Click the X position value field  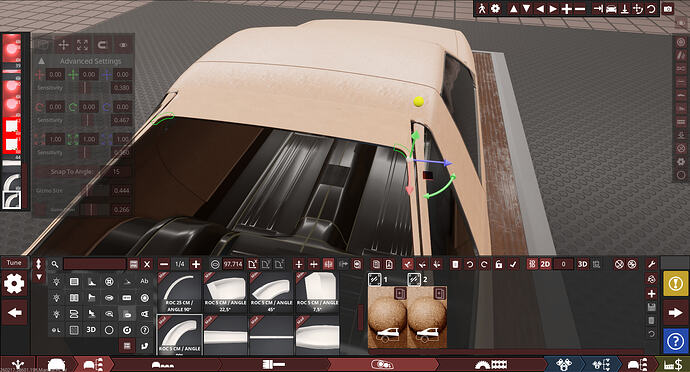(55, 75)
